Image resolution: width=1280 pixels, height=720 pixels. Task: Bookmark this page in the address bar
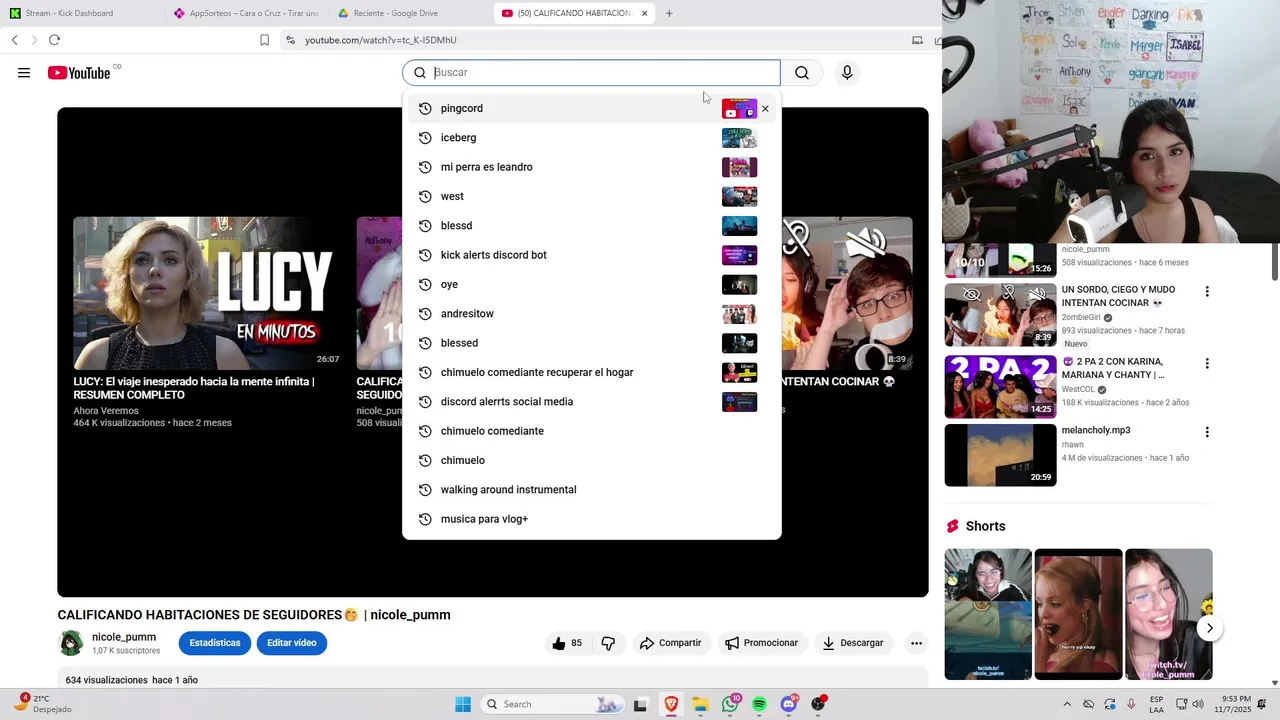[264, 40]
